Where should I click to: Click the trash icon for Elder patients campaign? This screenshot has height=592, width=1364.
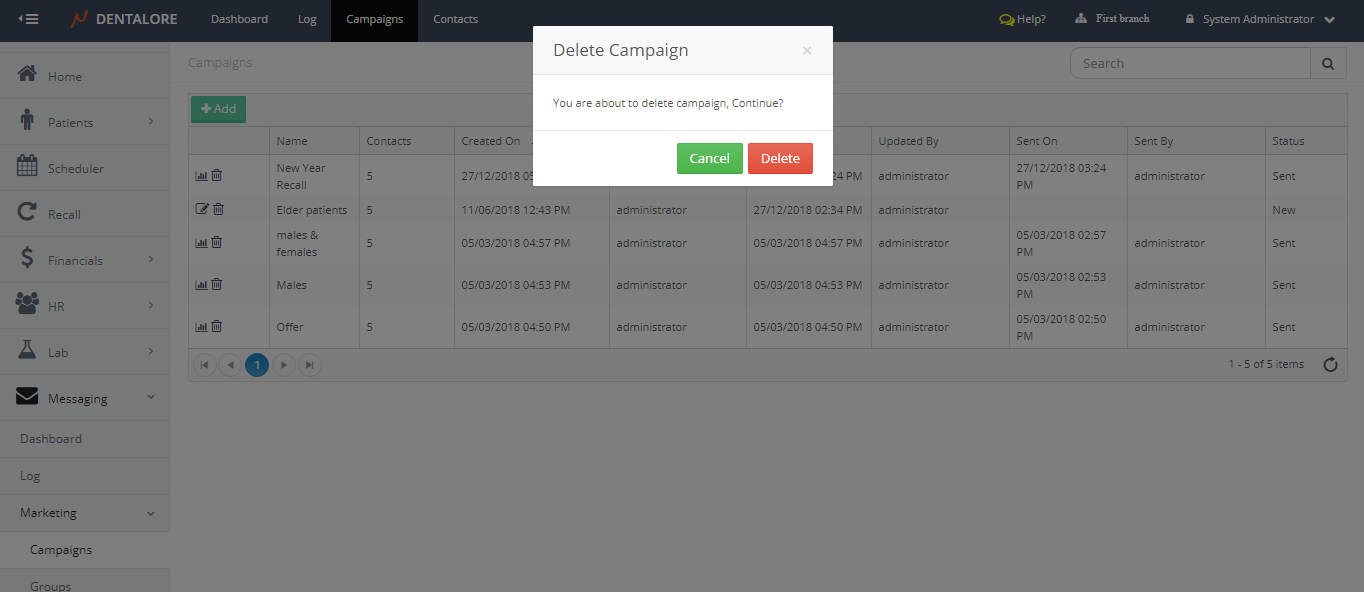[218, 210]
